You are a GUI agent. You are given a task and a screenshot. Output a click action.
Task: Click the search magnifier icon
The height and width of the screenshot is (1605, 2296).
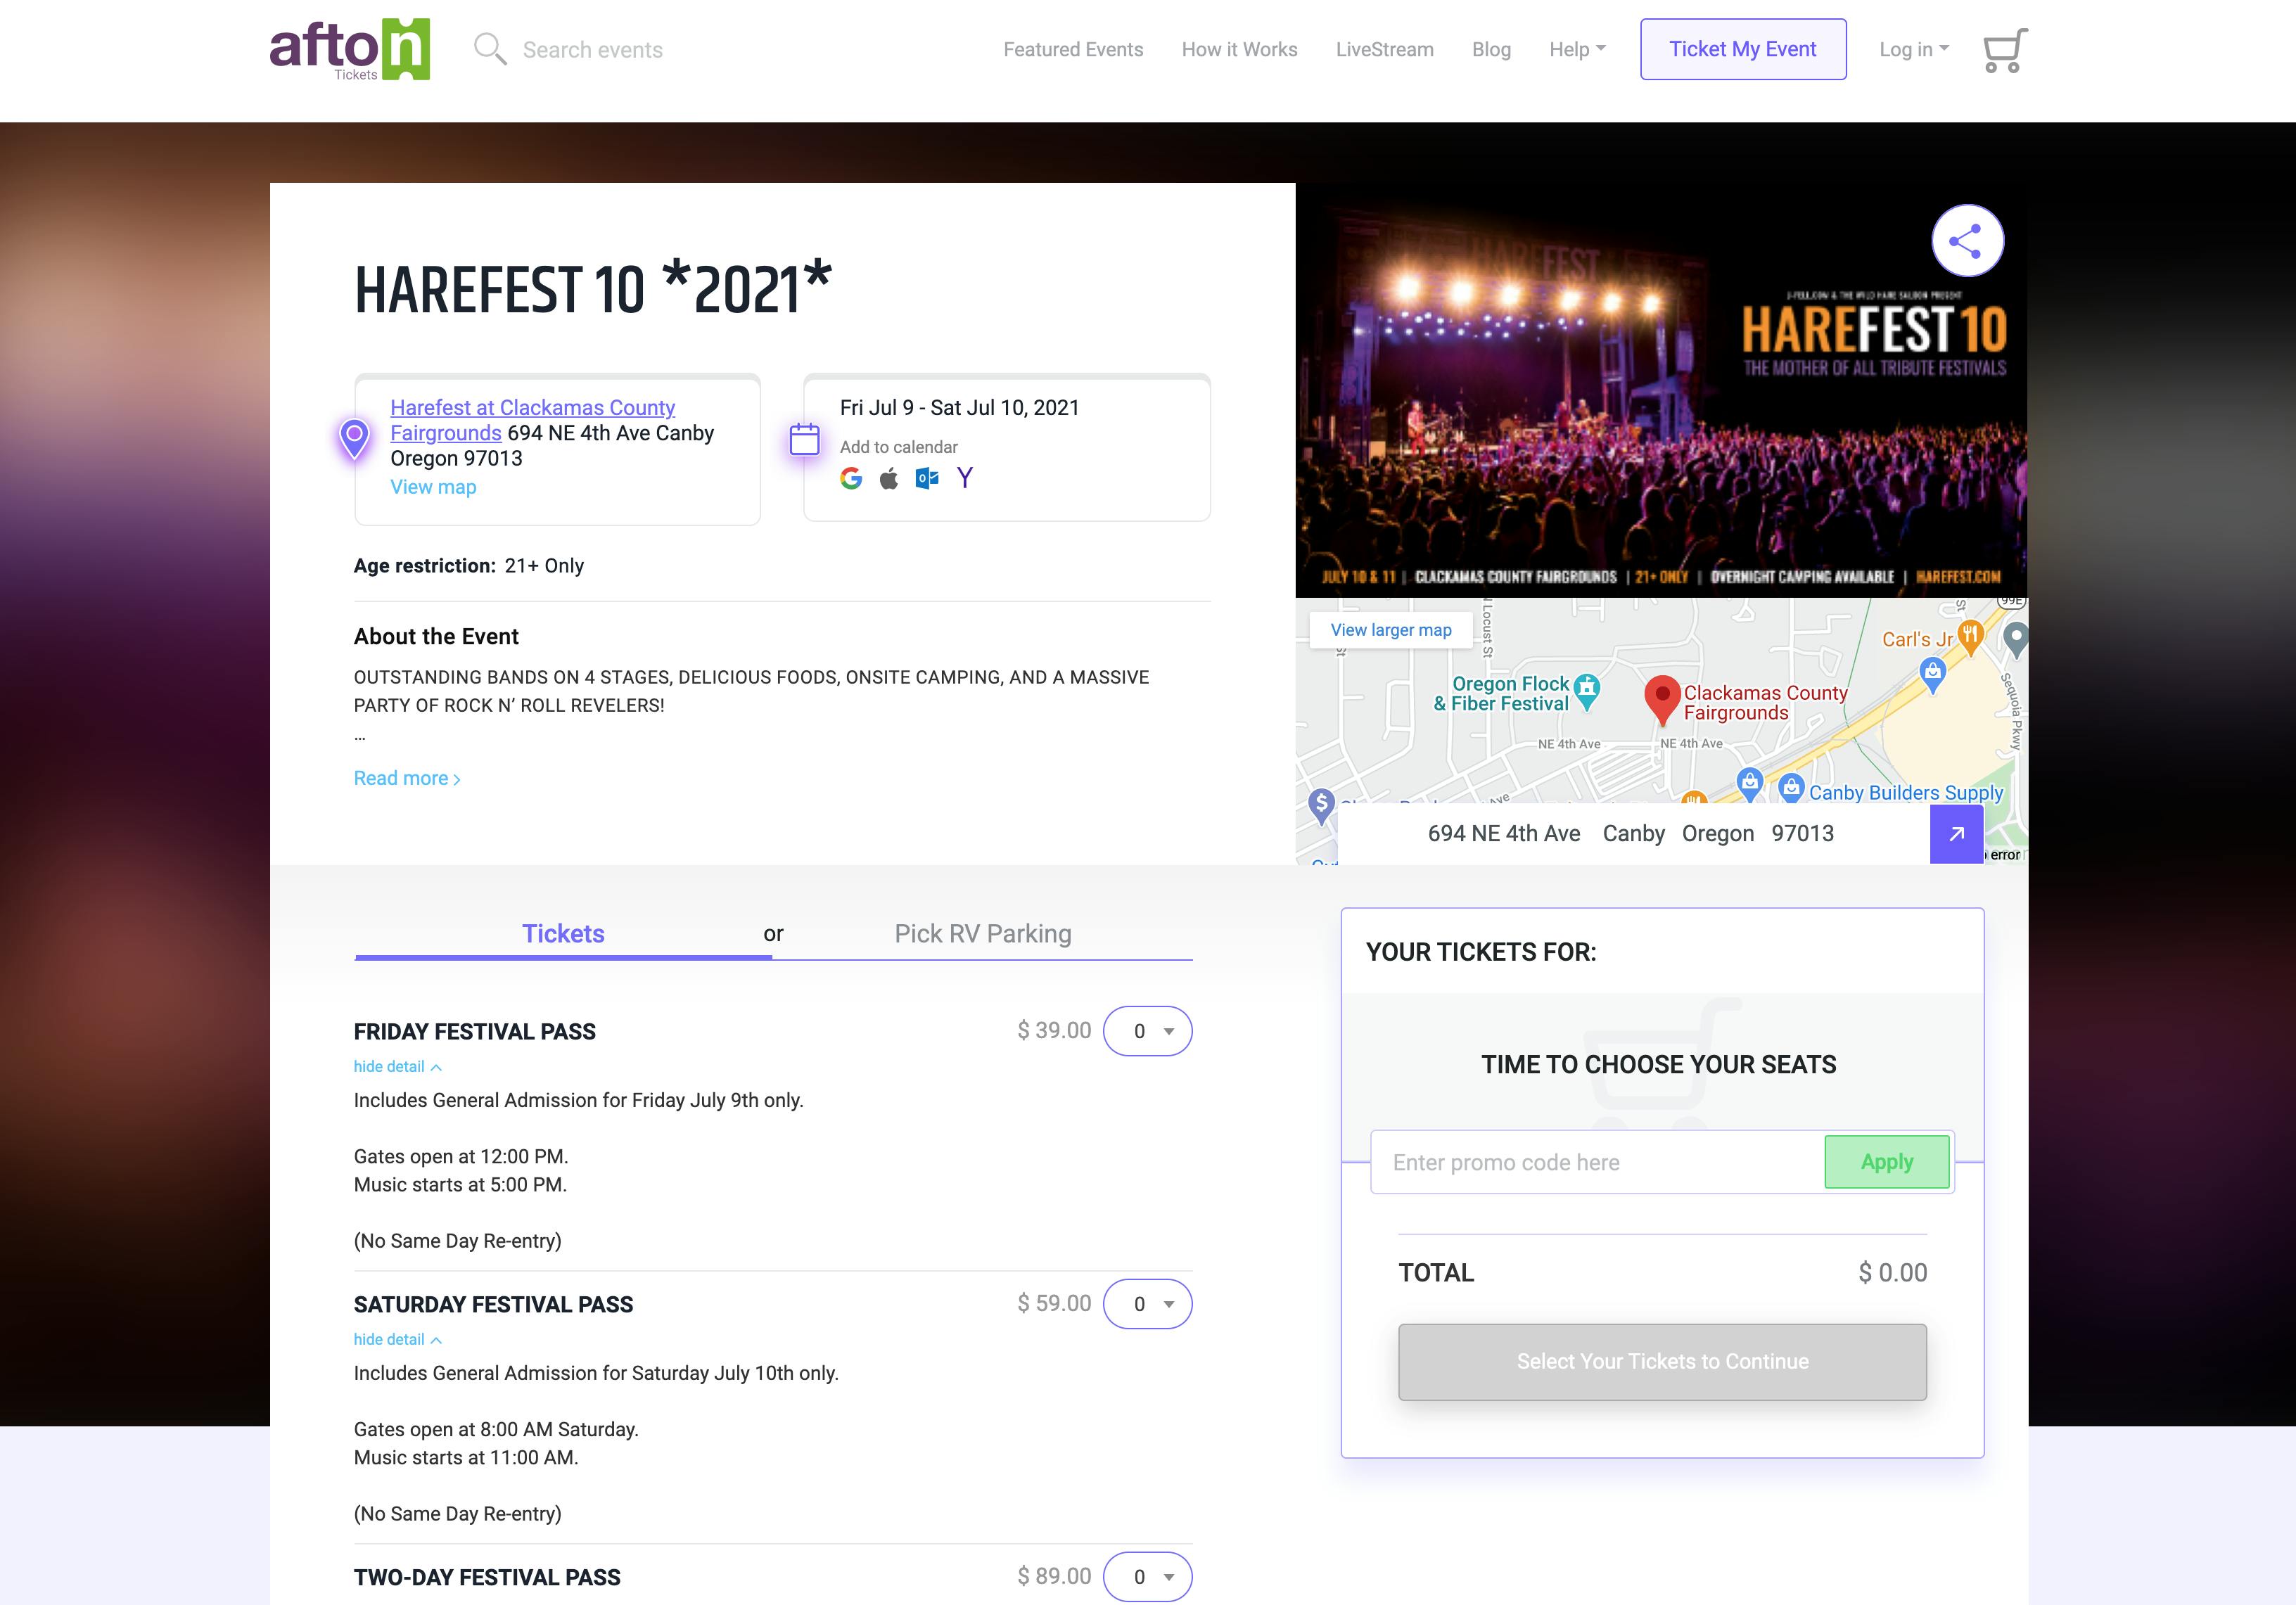point(490,48)
